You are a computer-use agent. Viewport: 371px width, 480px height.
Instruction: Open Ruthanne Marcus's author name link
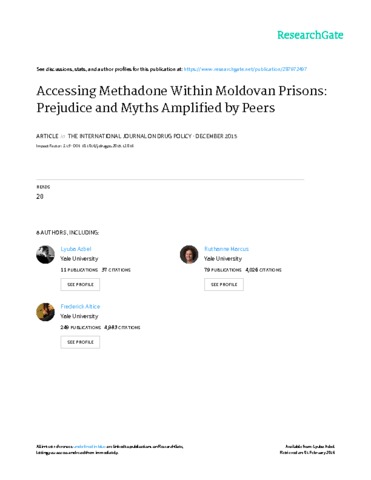[x=226, y=249]
